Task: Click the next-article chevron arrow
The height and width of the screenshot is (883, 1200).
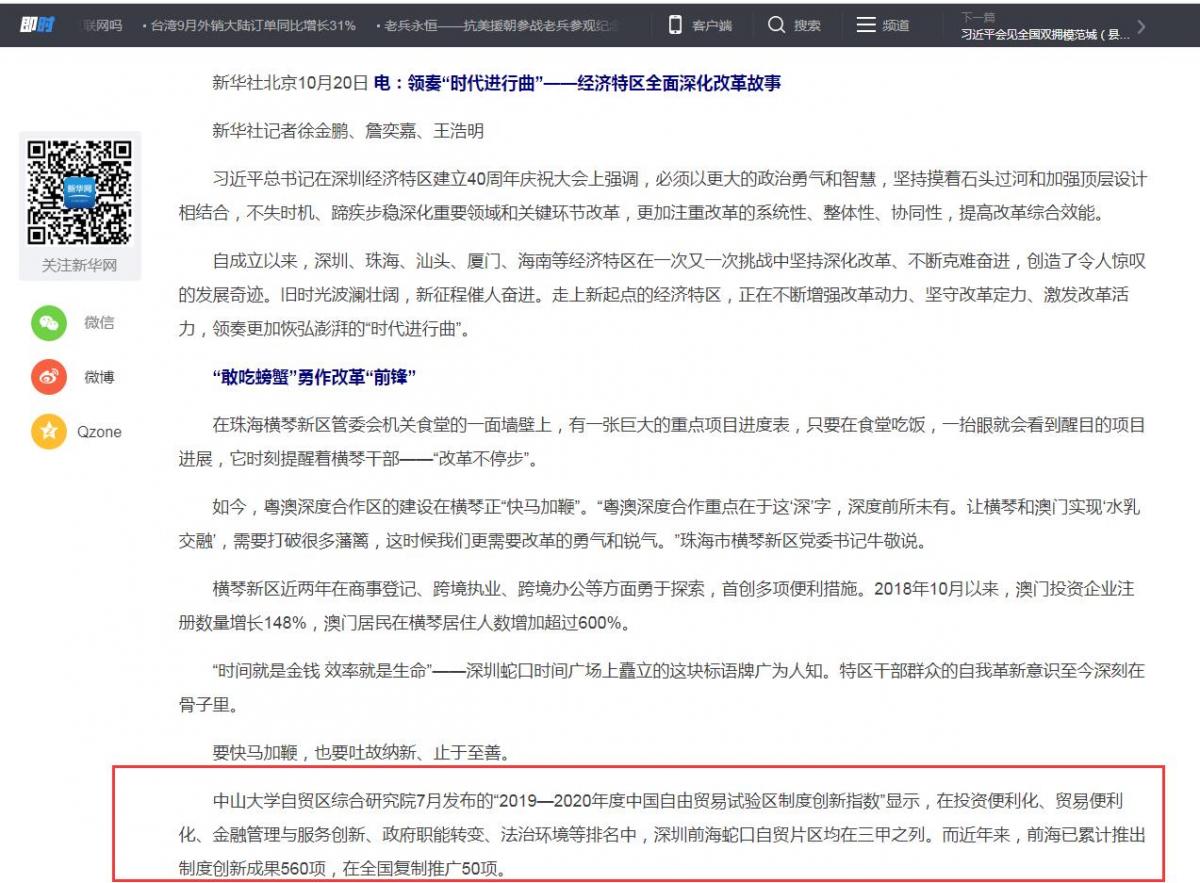Action: [x=1142, y=26]
